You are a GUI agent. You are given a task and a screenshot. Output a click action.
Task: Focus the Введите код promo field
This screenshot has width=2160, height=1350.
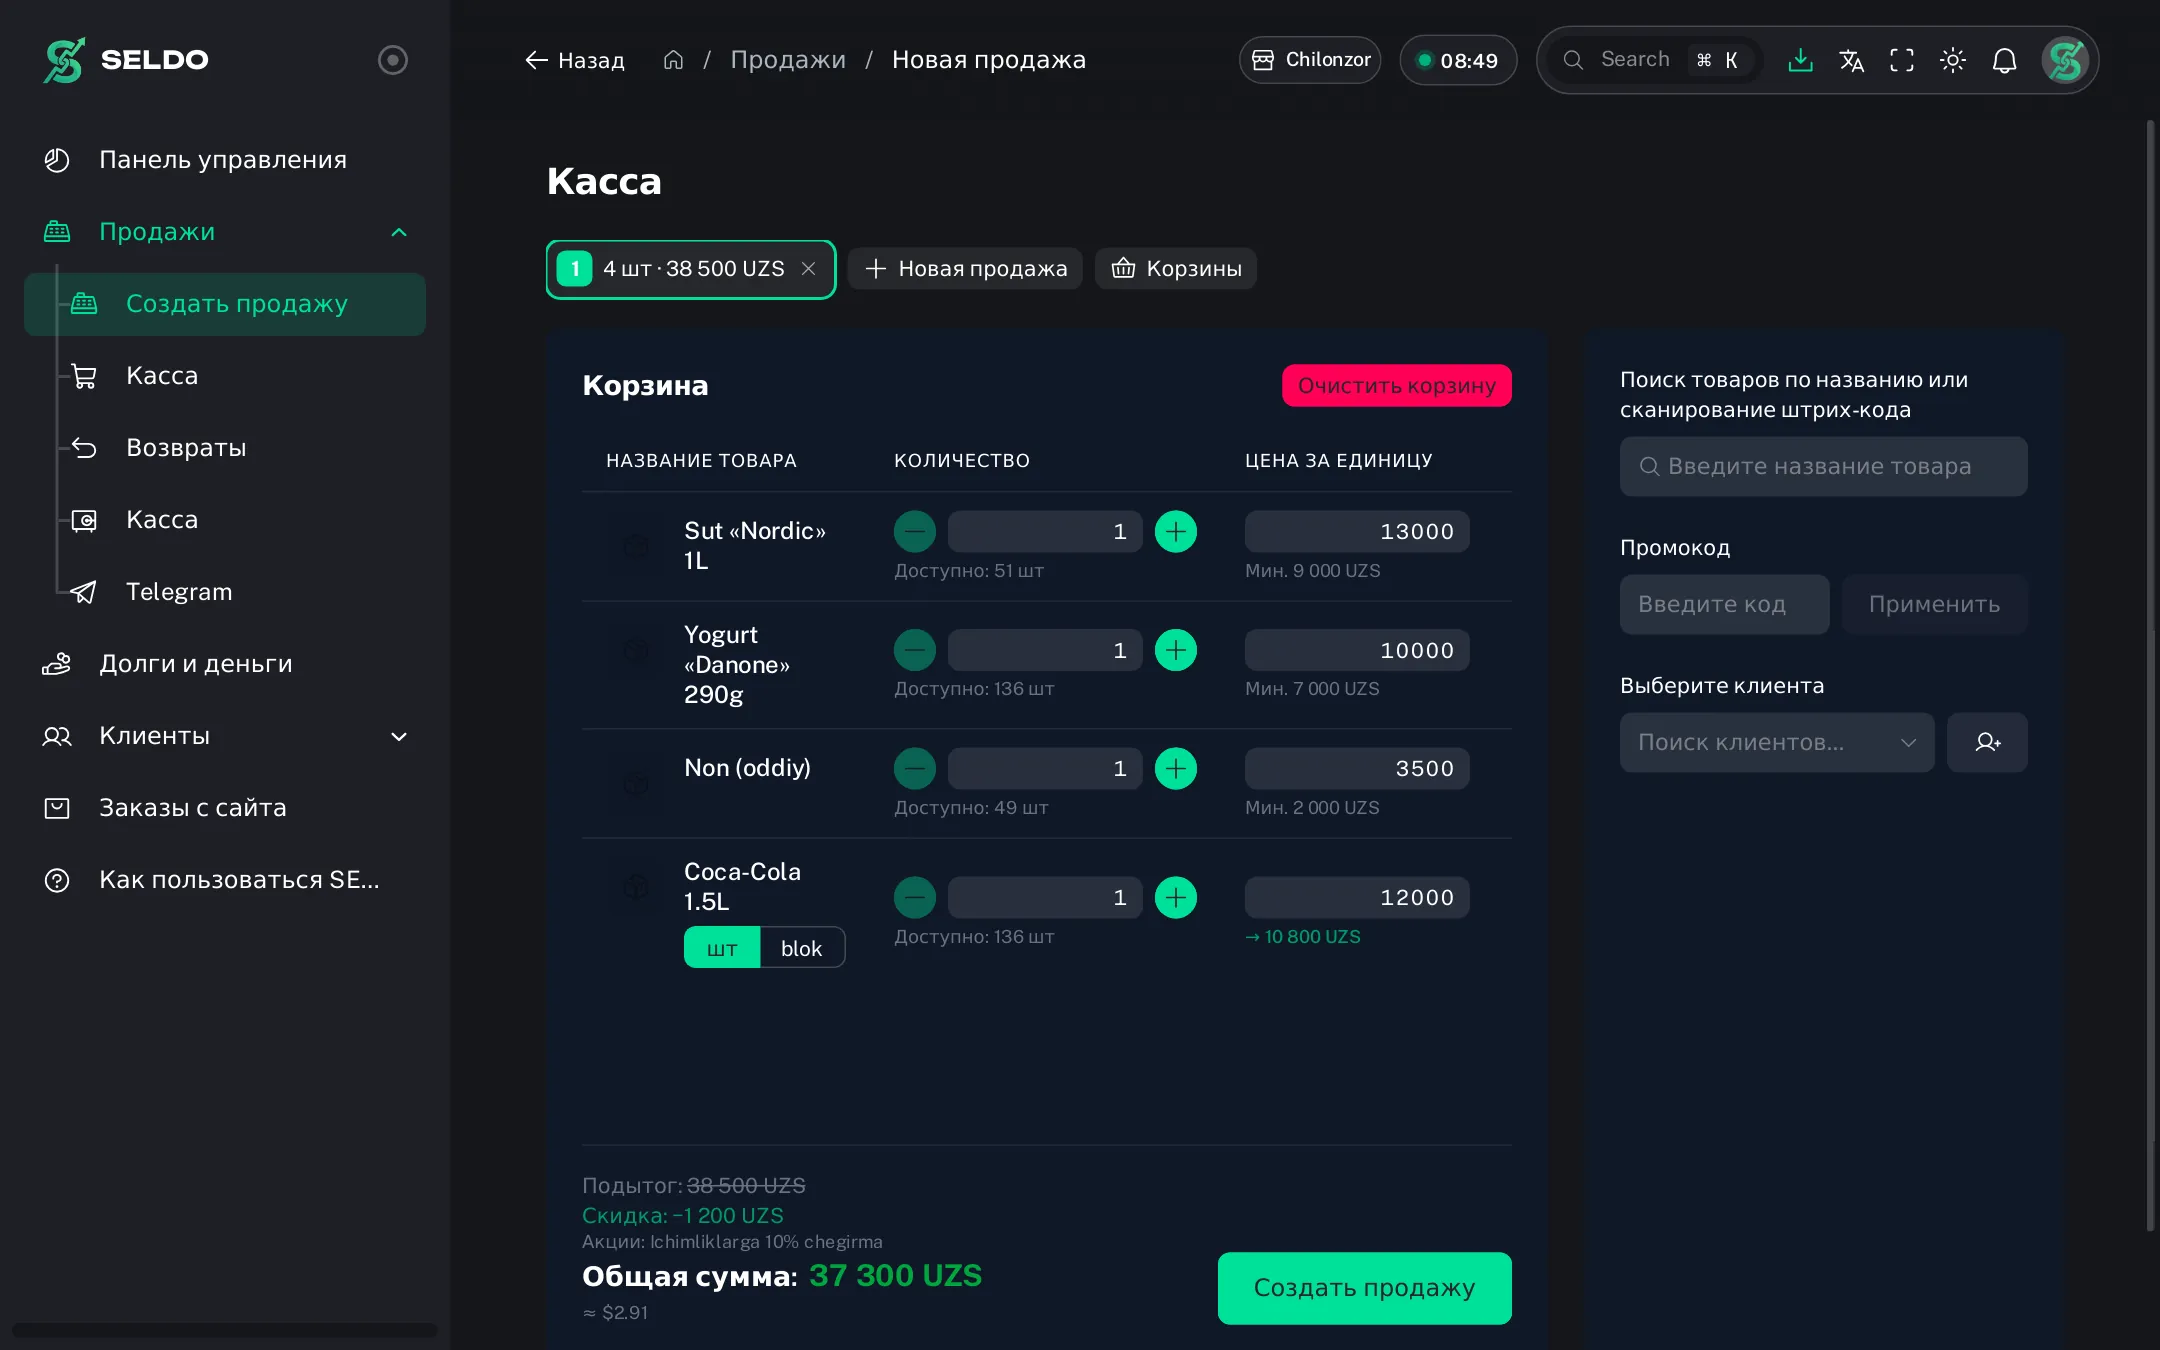click(1725, 604)
